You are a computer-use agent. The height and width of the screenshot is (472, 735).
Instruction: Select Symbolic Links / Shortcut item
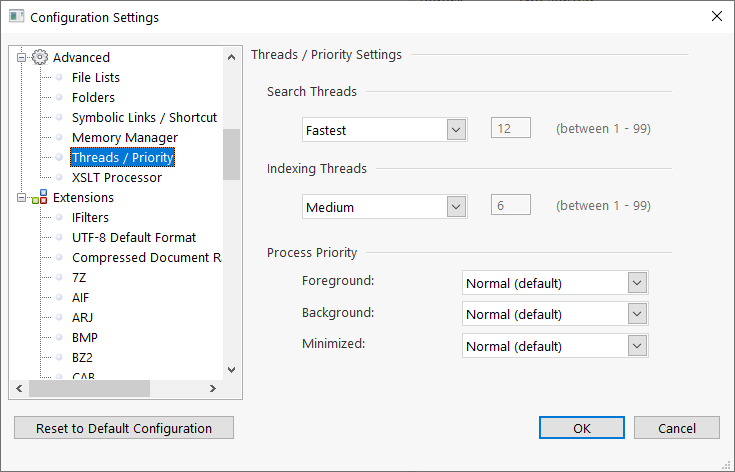[x=144, y=118]
